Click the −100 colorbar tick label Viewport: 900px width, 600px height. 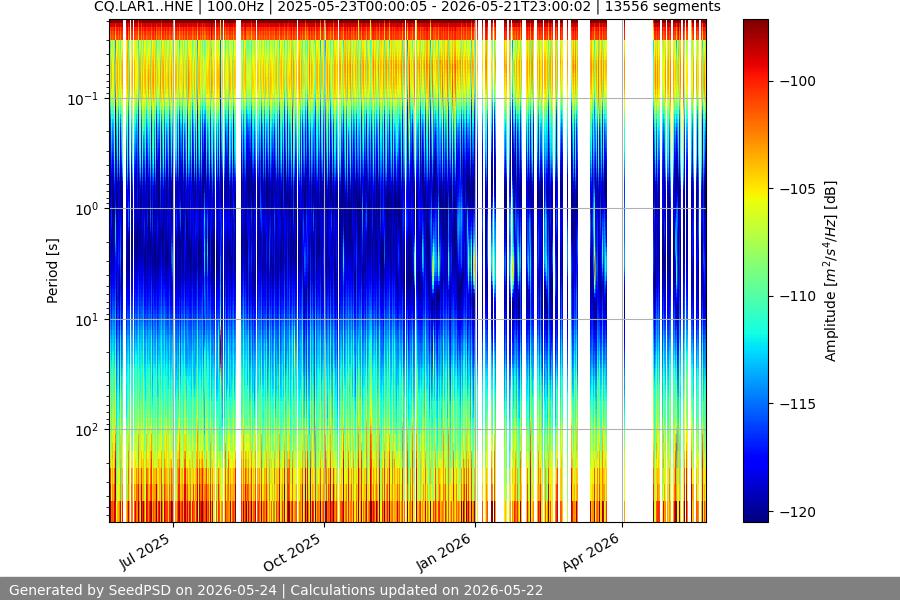pos(798,81)
